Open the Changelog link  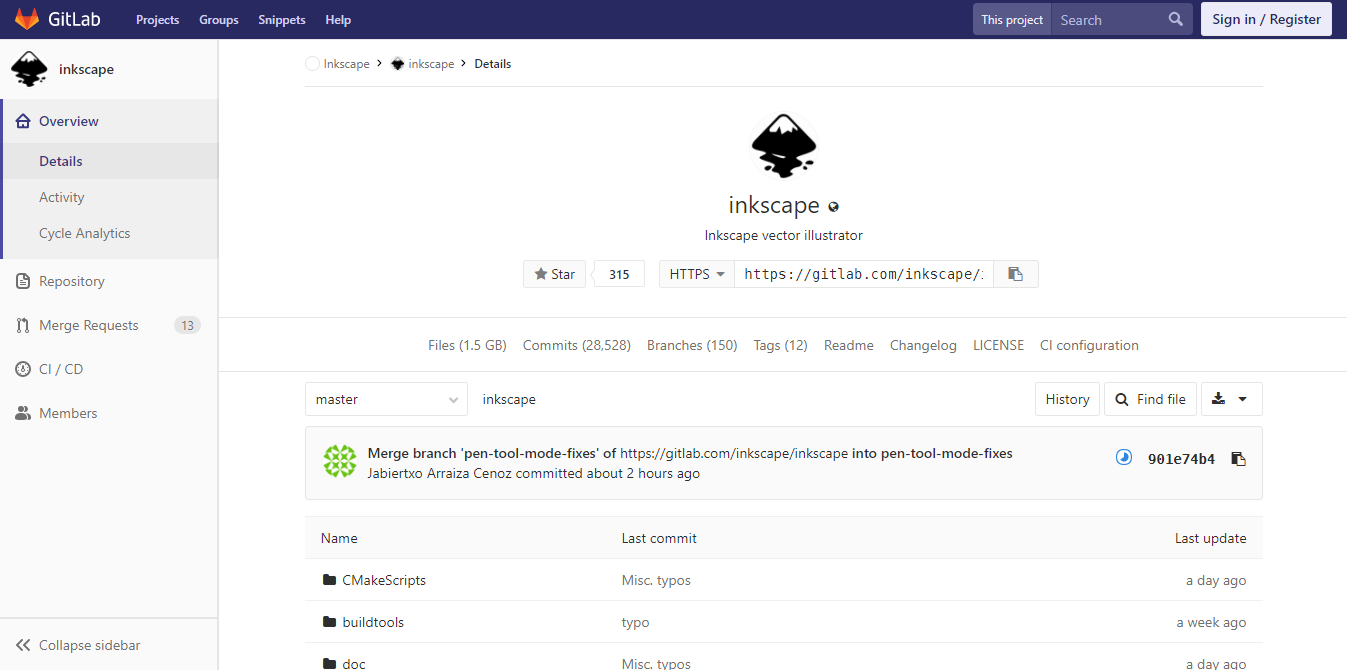(x=923, y=345)
